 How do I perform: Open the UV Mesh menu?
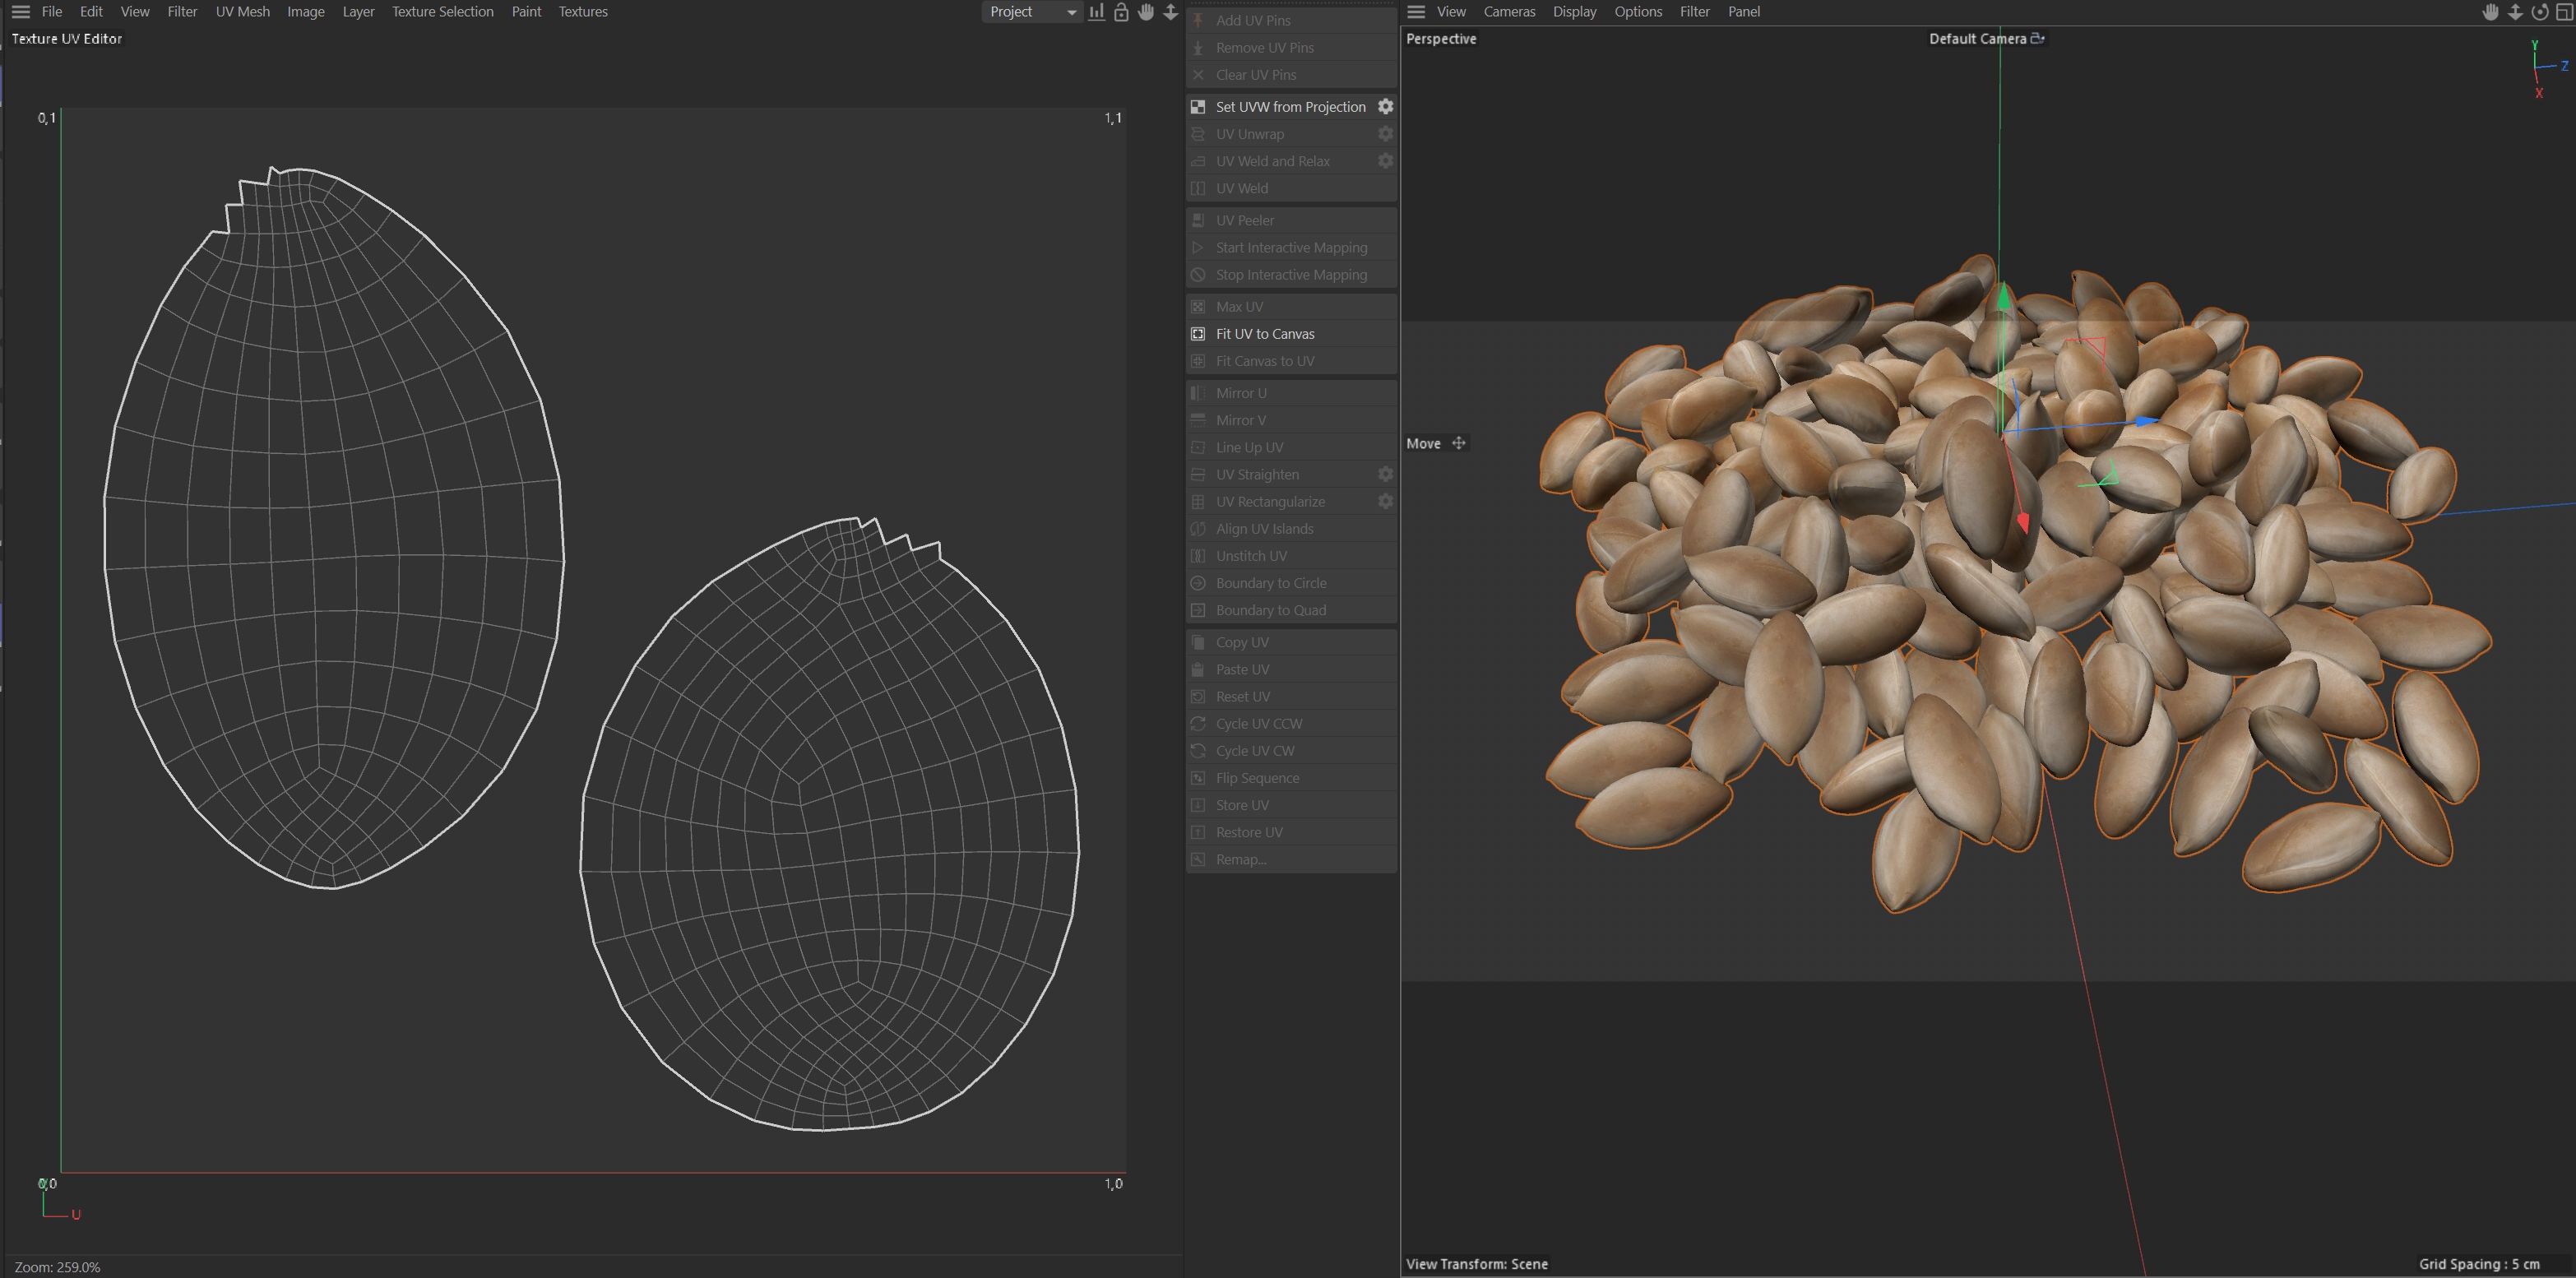pos(242,12)
